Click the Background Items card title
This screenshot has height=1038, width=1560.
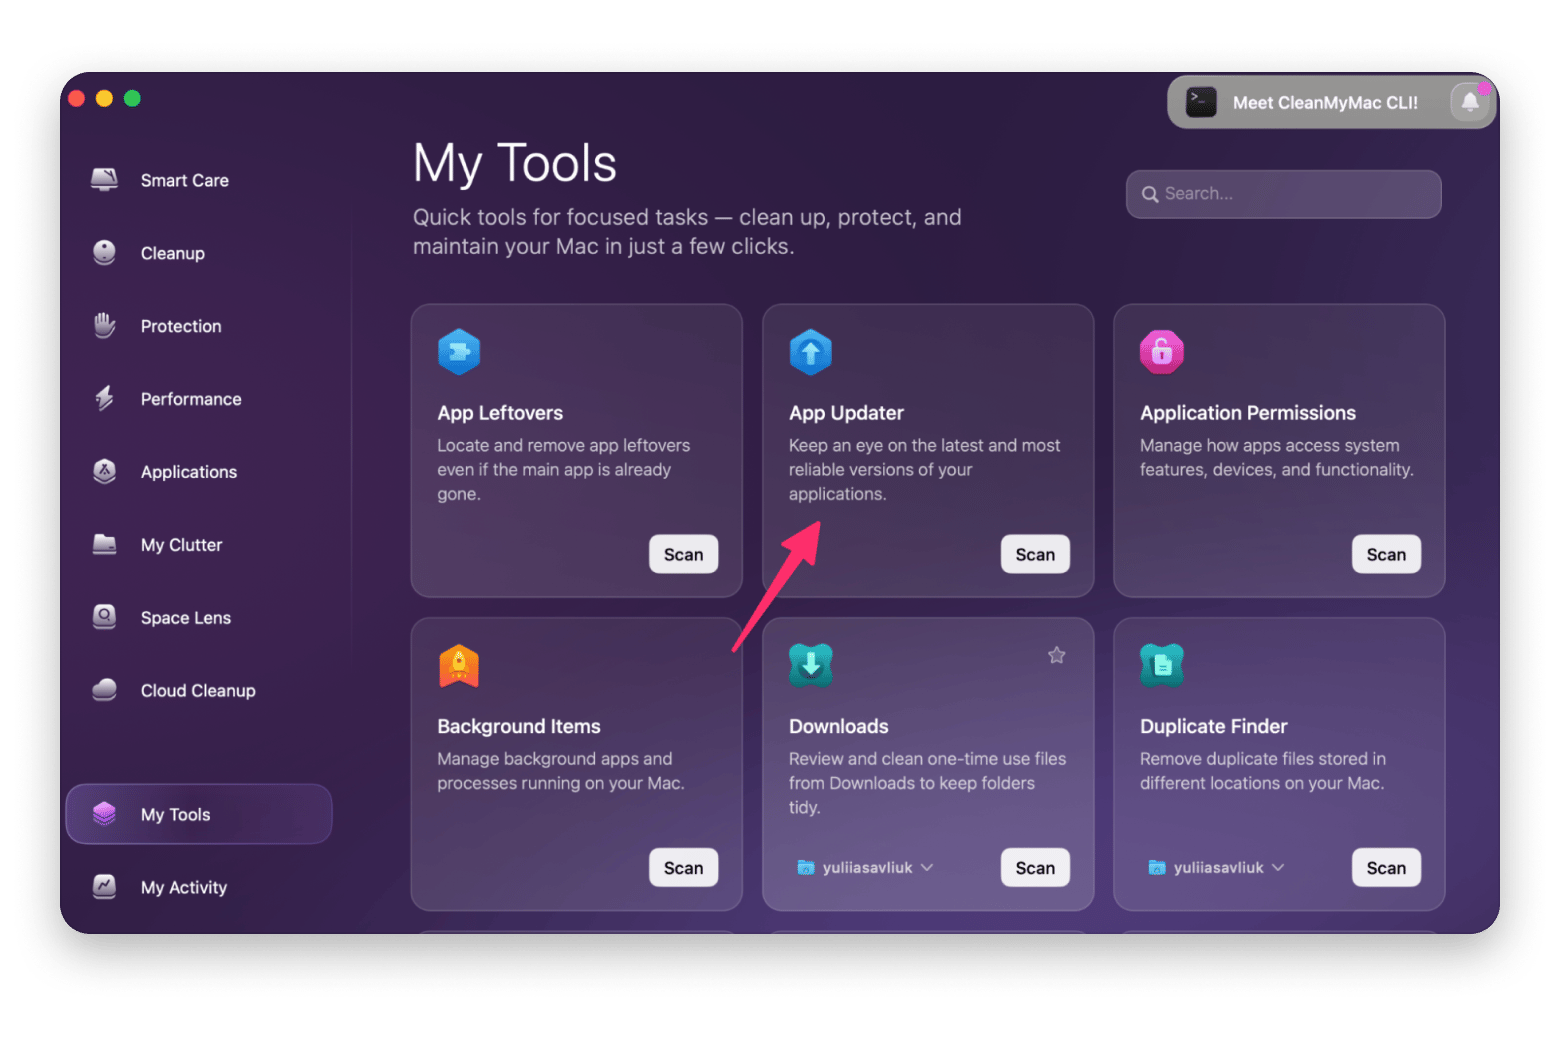tap(519, 726)
